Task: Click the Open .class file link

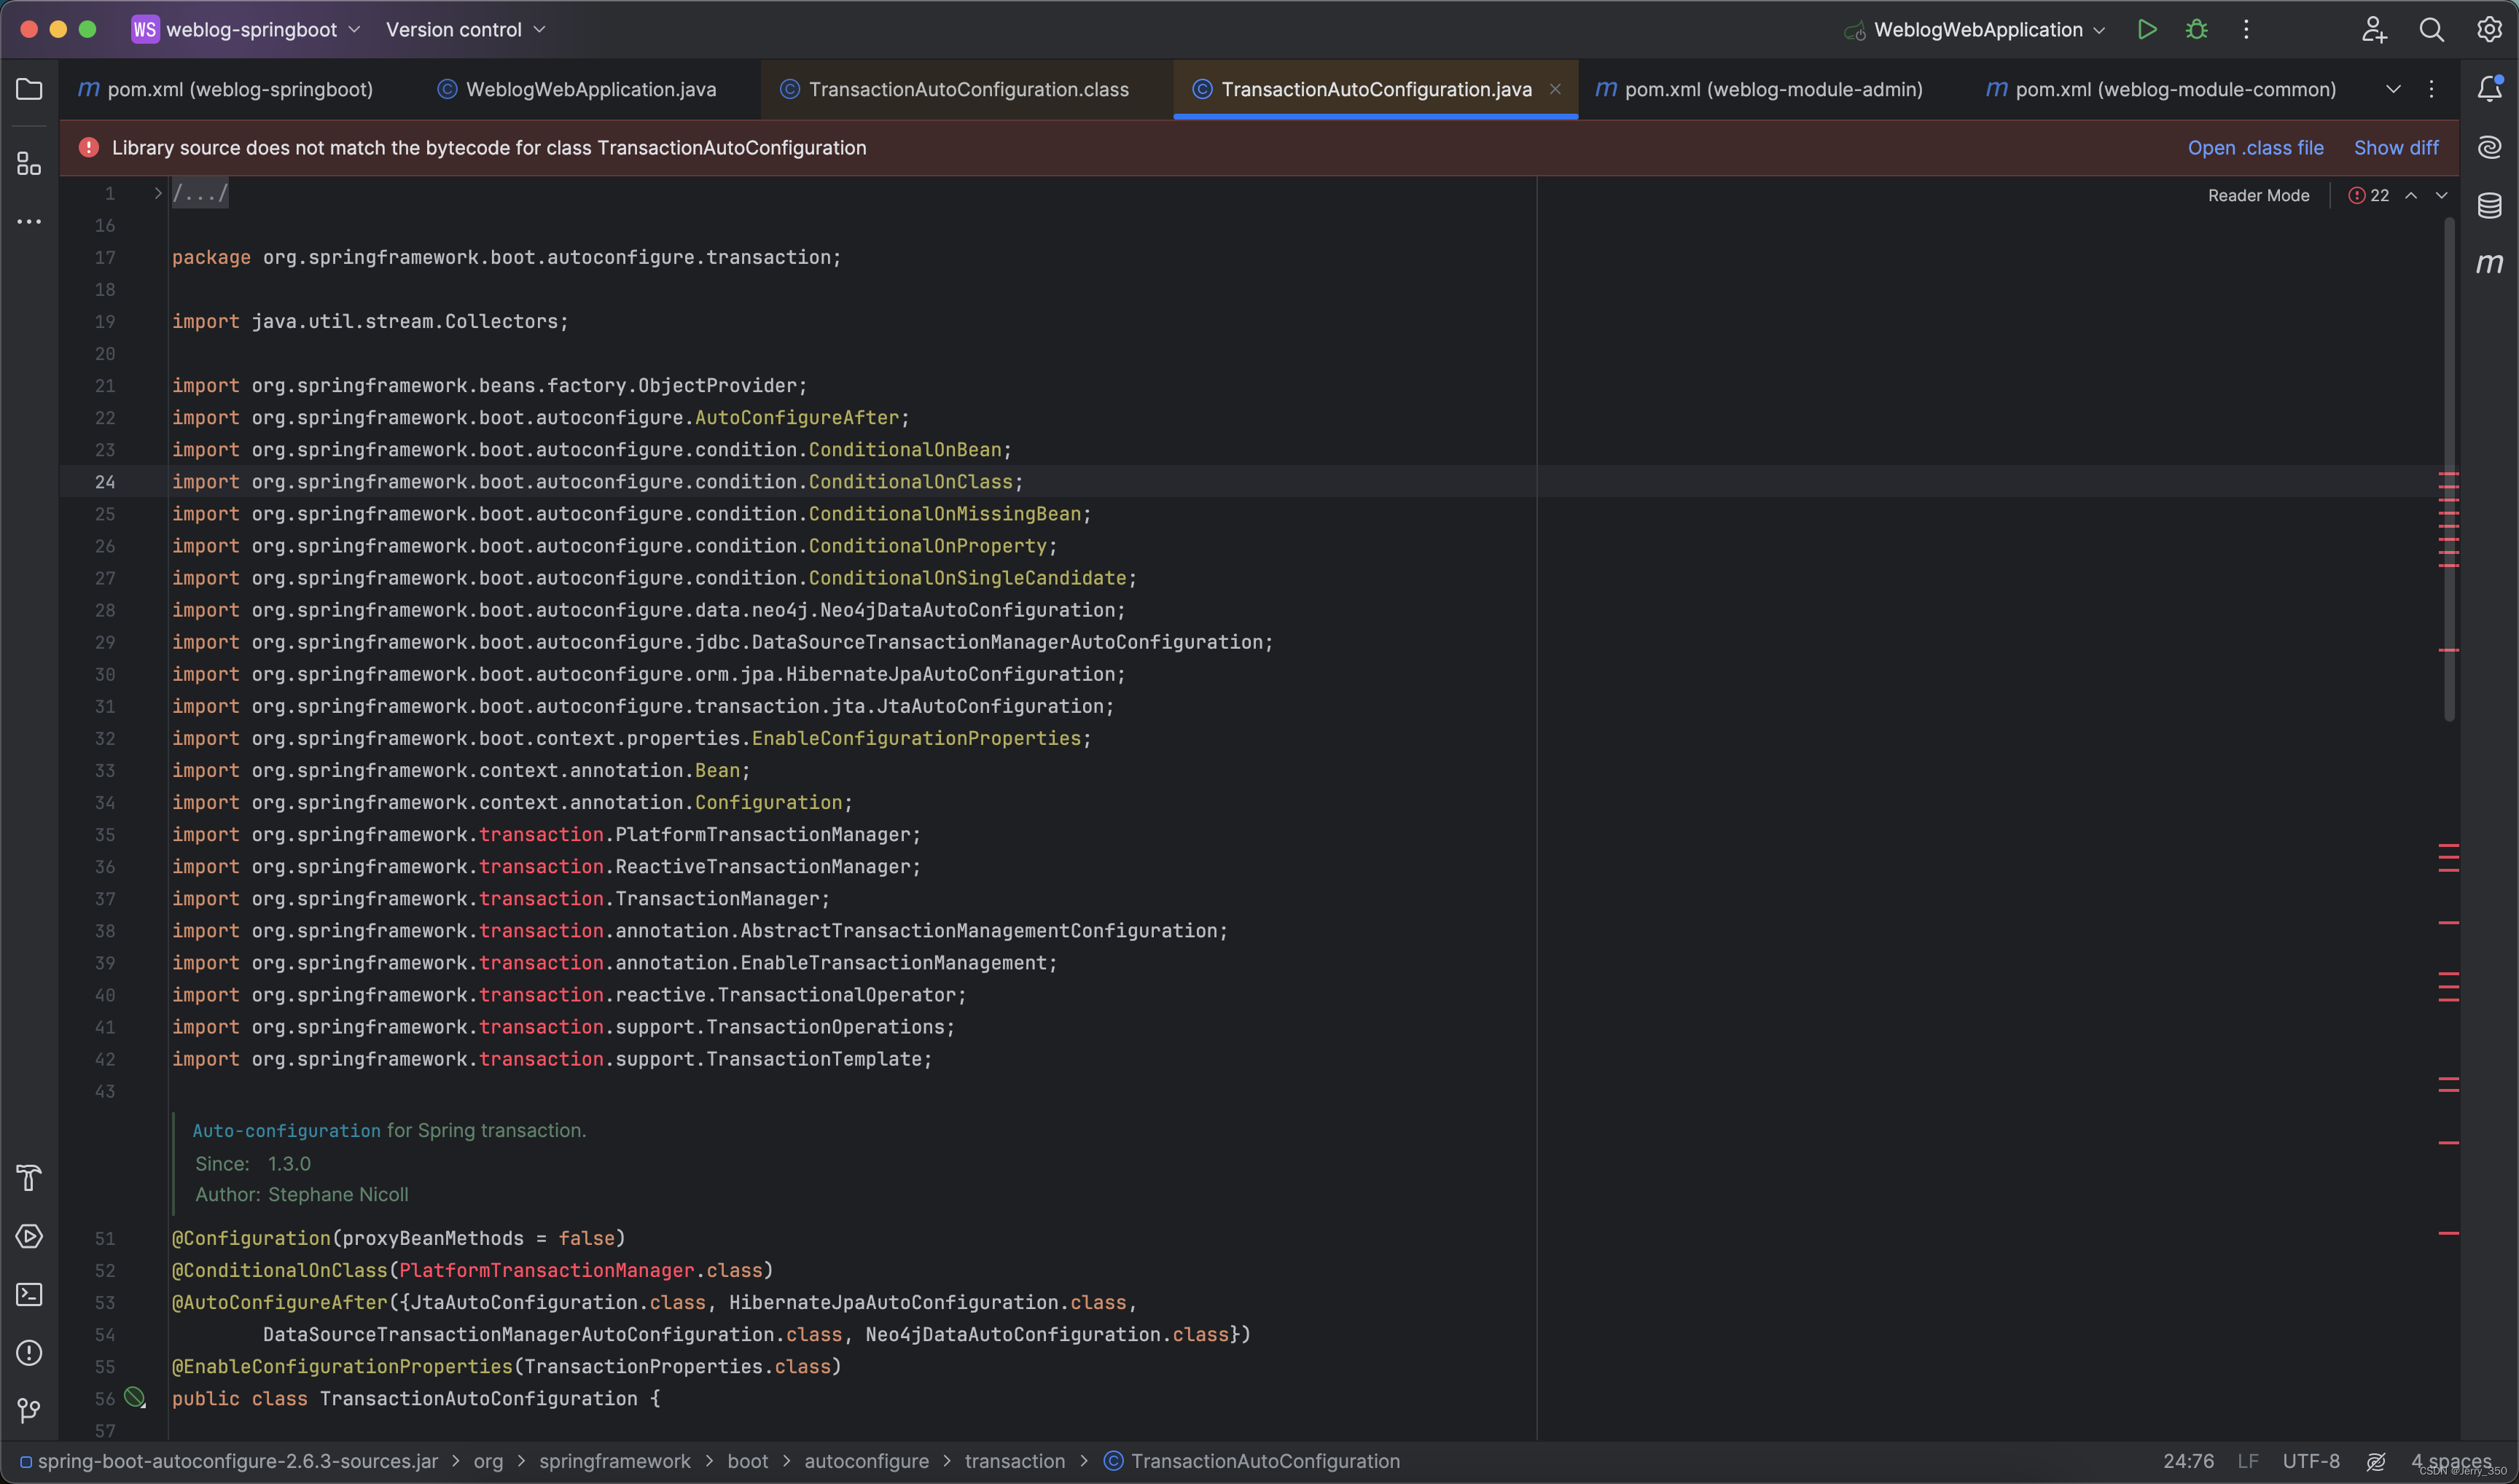Action: pos(2255,148)
